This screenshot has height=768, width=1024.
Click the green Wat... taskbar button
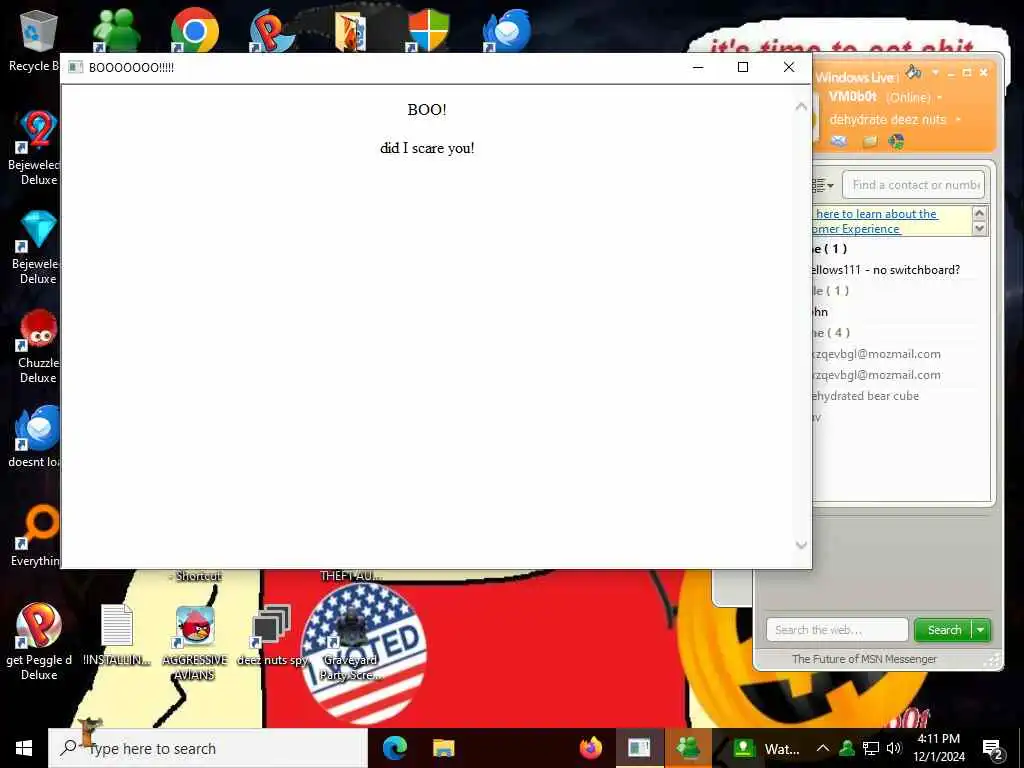(765, 748)
